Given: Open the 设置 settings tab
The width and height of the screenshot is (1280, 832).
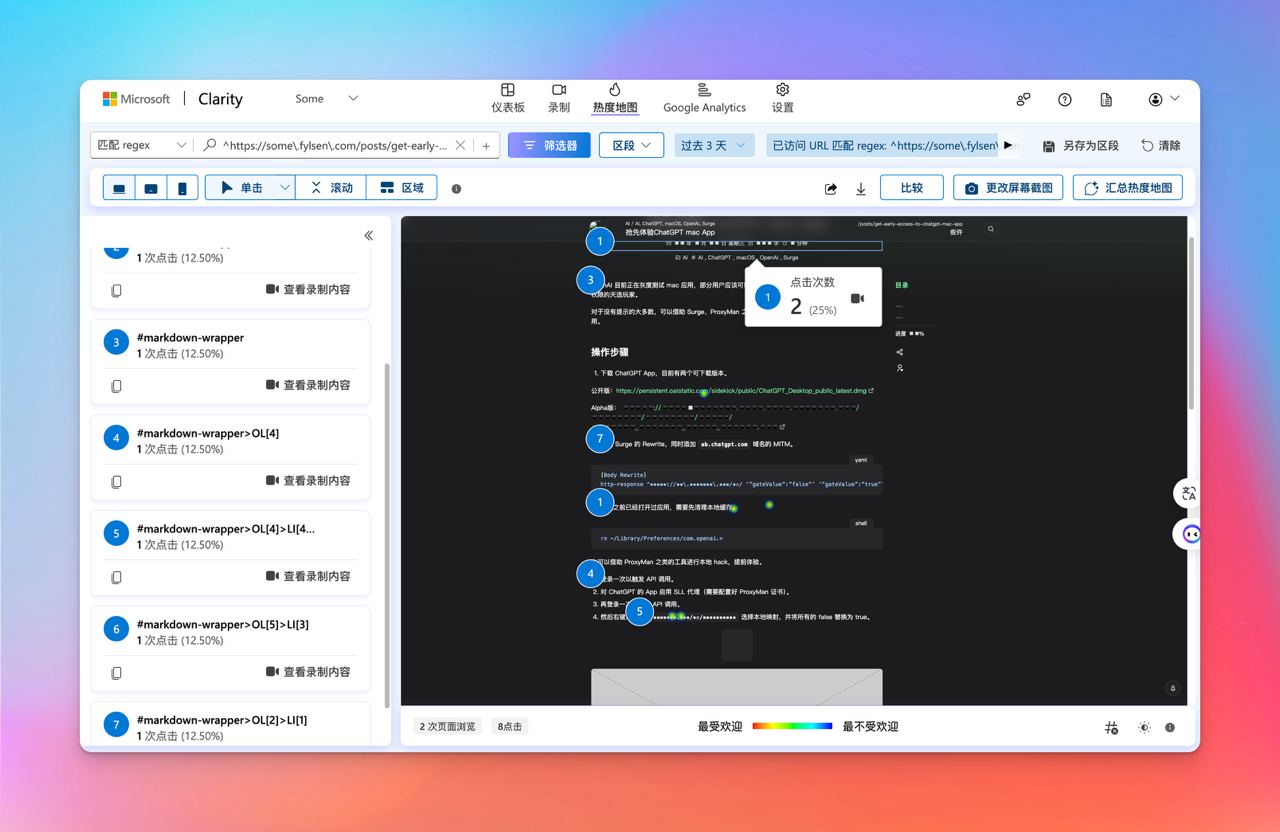Looking at the screenshot, I should (783, 98).
